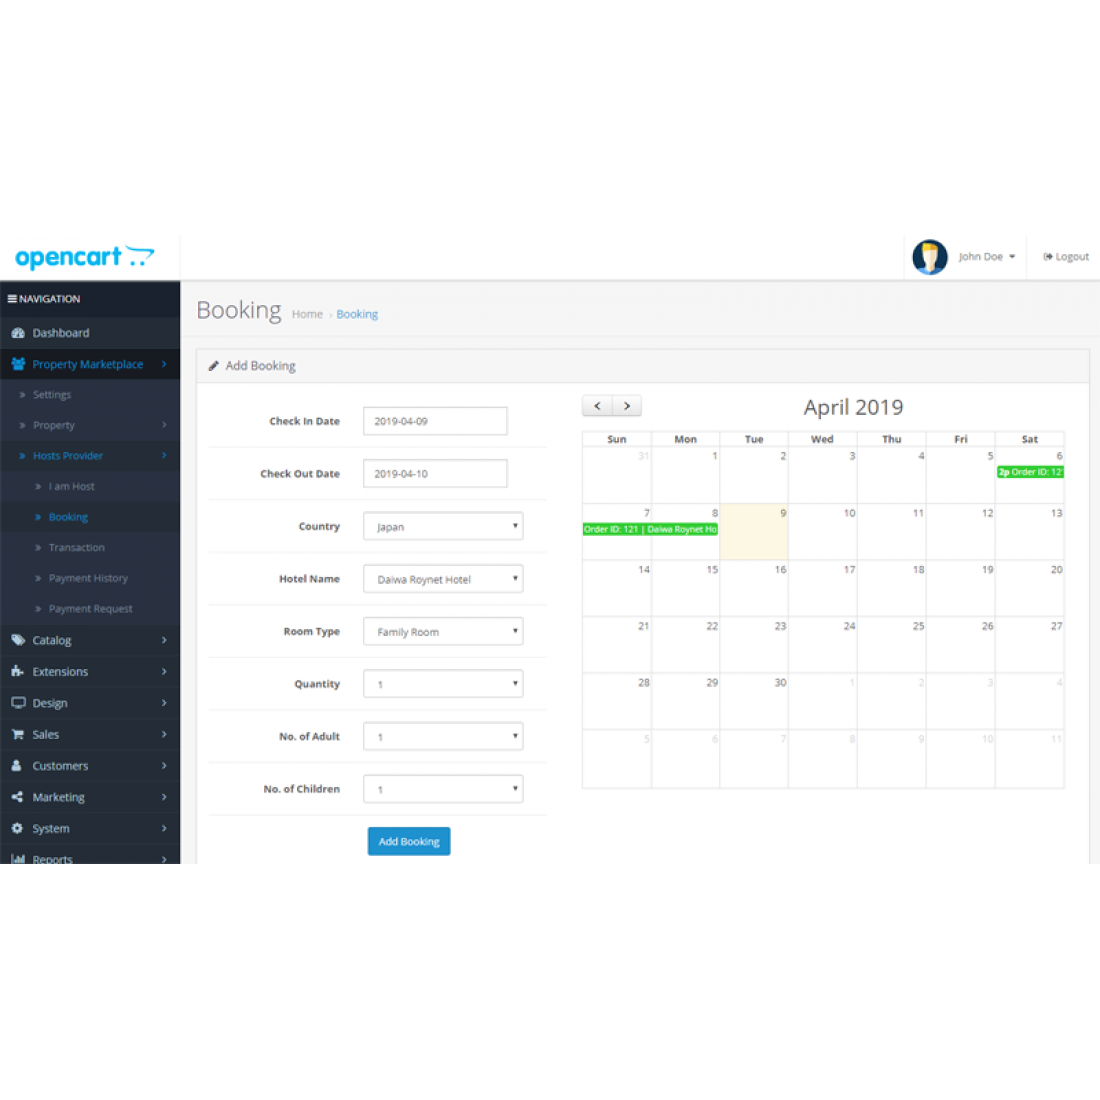Image resolution: width=1100 pixels, height=1100 pixels.
Task: Open the No. of Adult dropdown
Action: coord(443,737)
